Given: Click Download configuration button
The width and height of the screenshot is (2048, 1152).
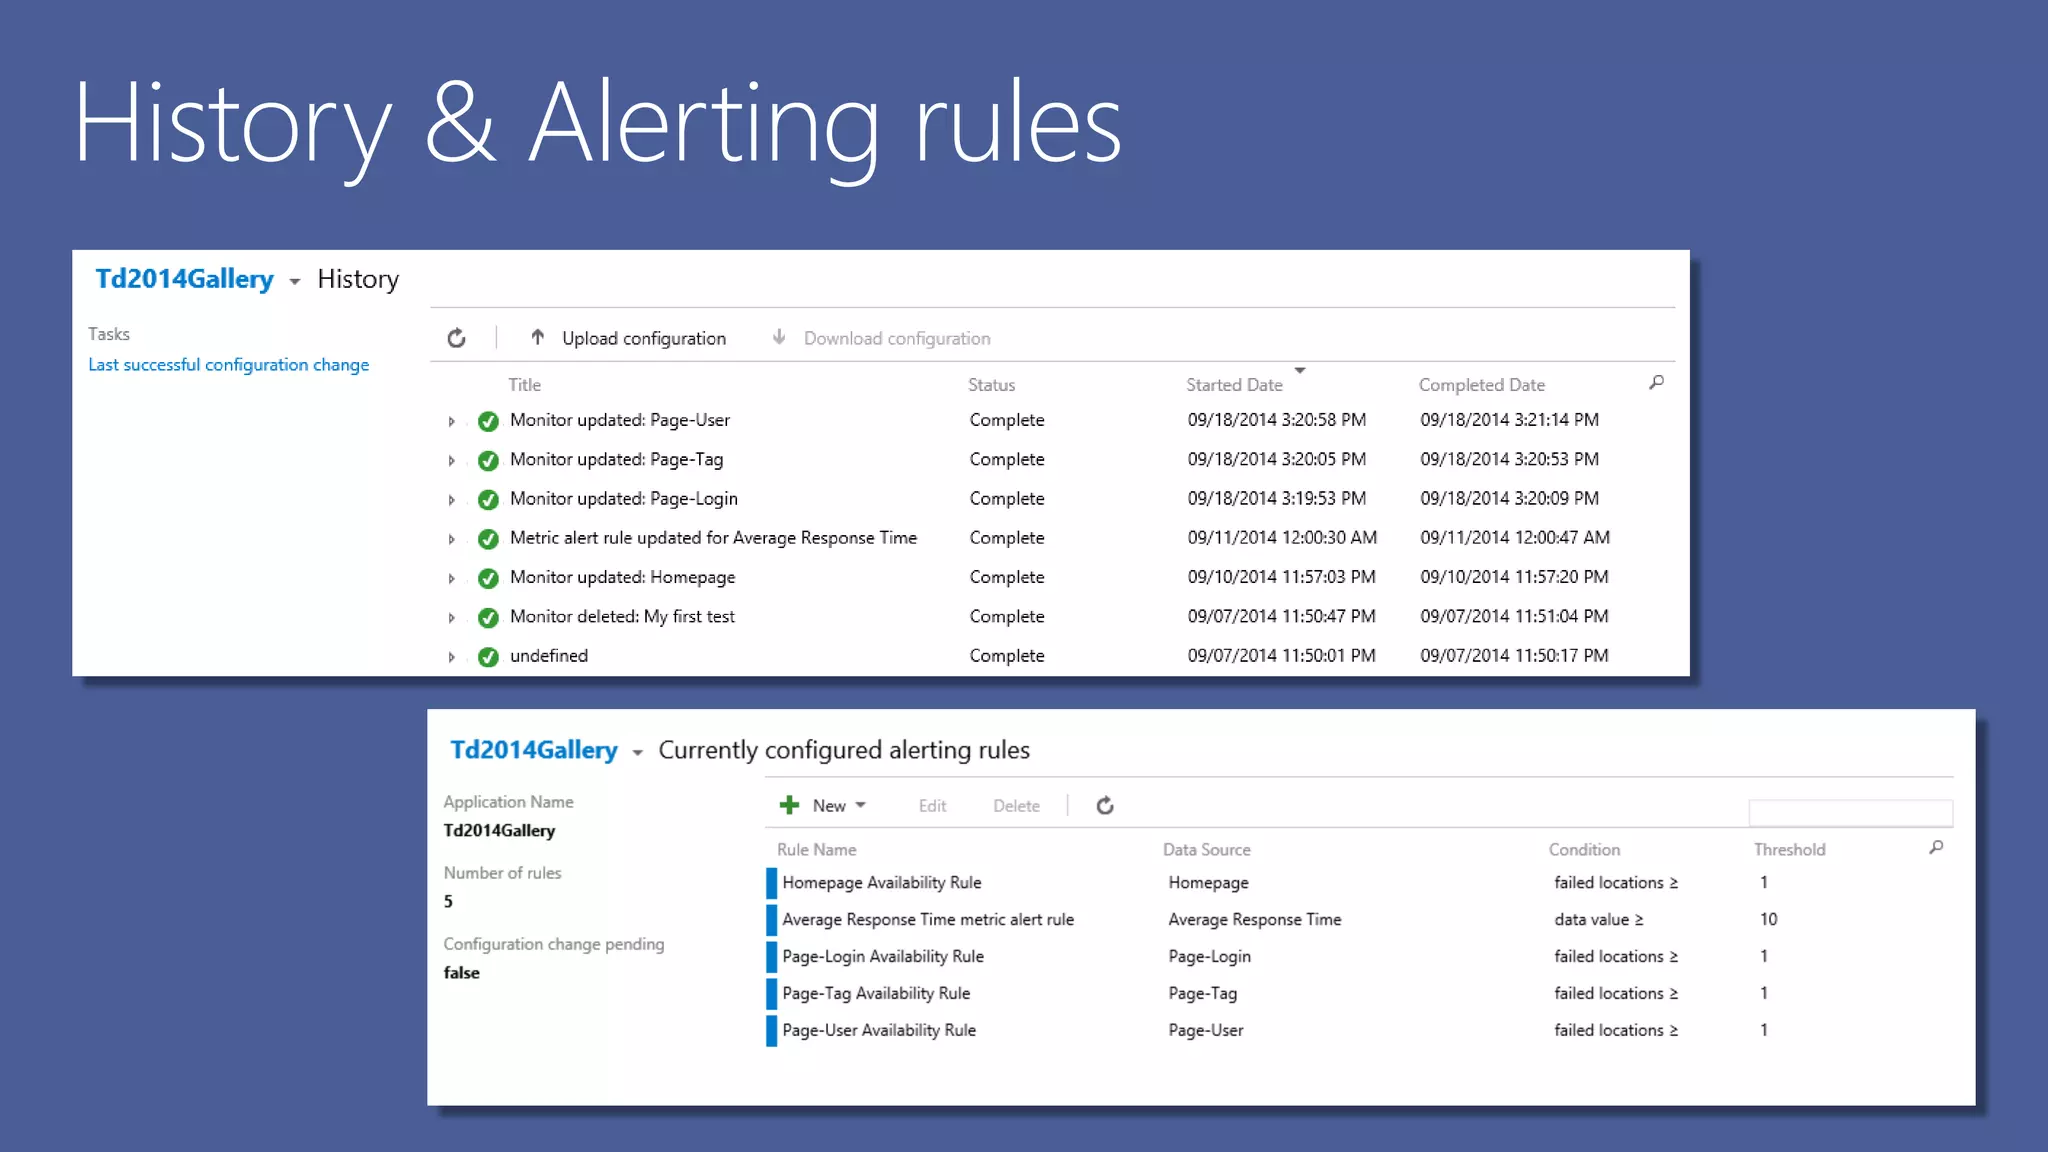Looking at the screenshot, I should [x=897, y=338].
